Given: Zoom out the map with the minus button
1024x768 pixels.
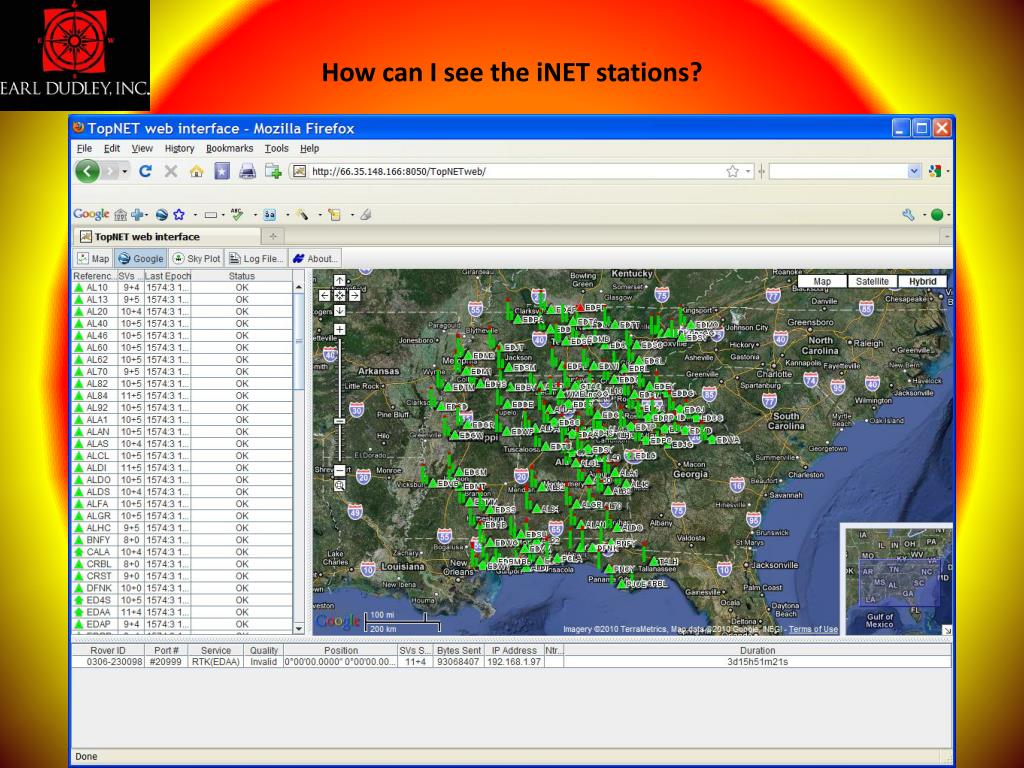Looking at the screenshot, I should (x=340, y=470).
